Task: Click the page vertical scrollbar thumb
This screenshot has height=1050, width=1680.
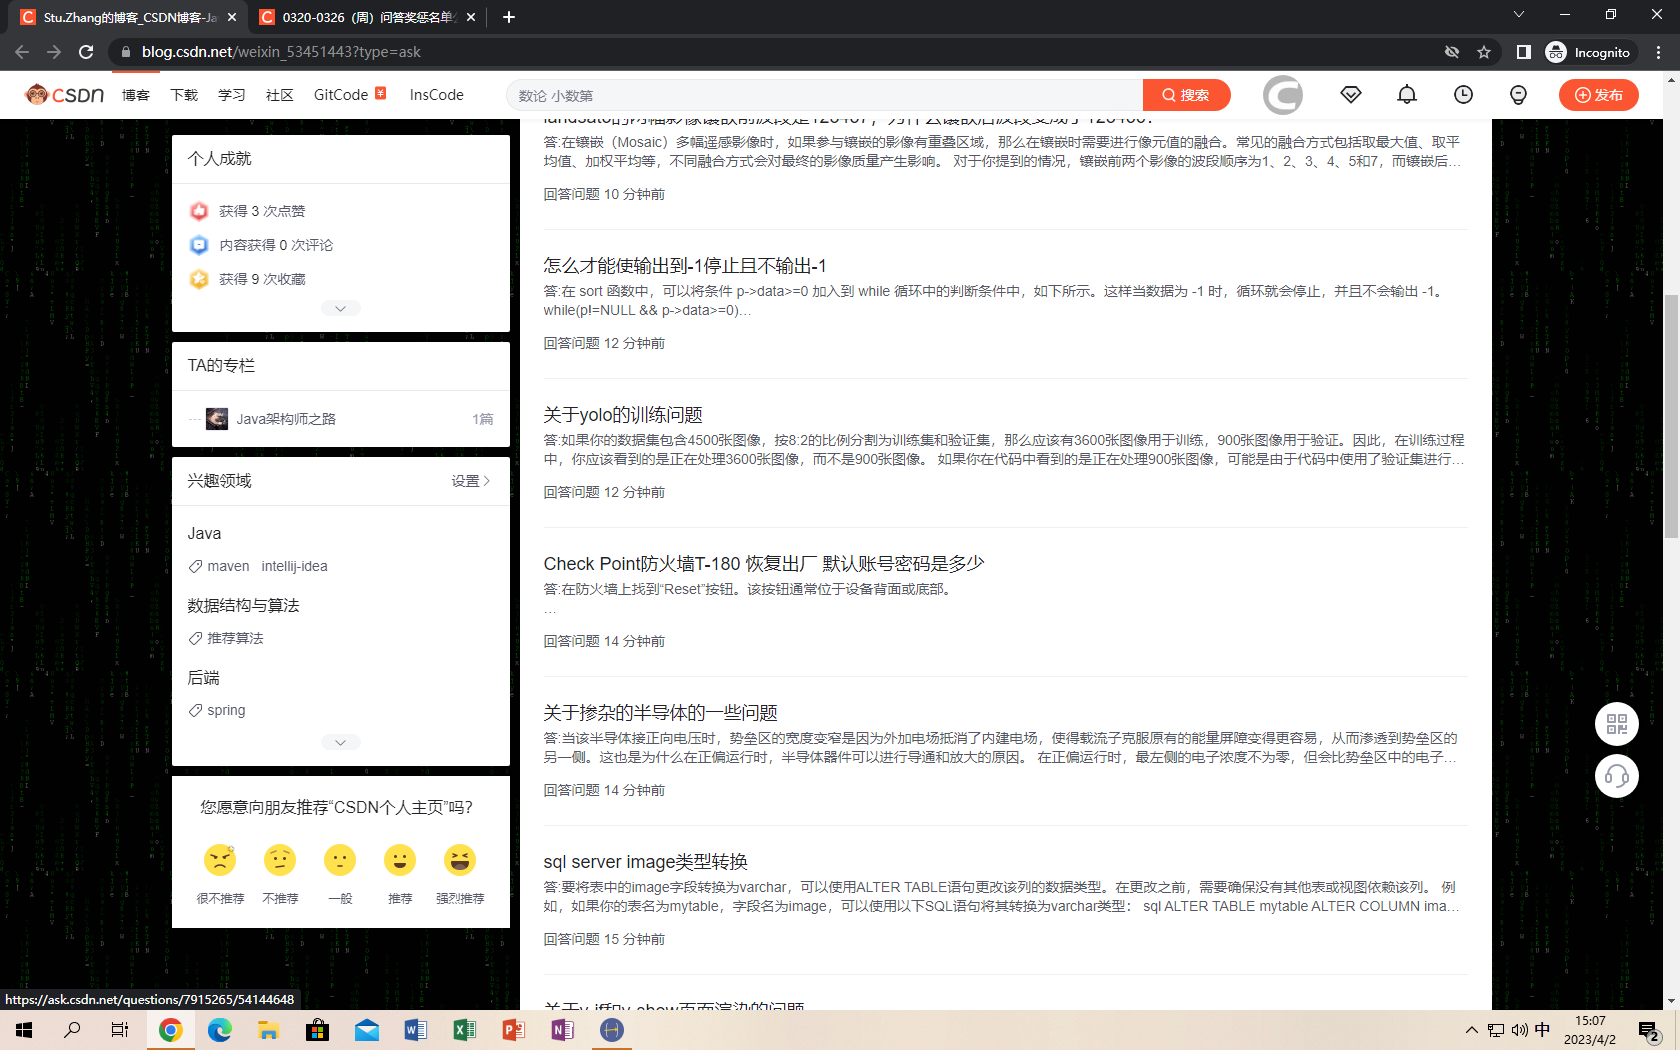Action: click(x=1671, y=417)
